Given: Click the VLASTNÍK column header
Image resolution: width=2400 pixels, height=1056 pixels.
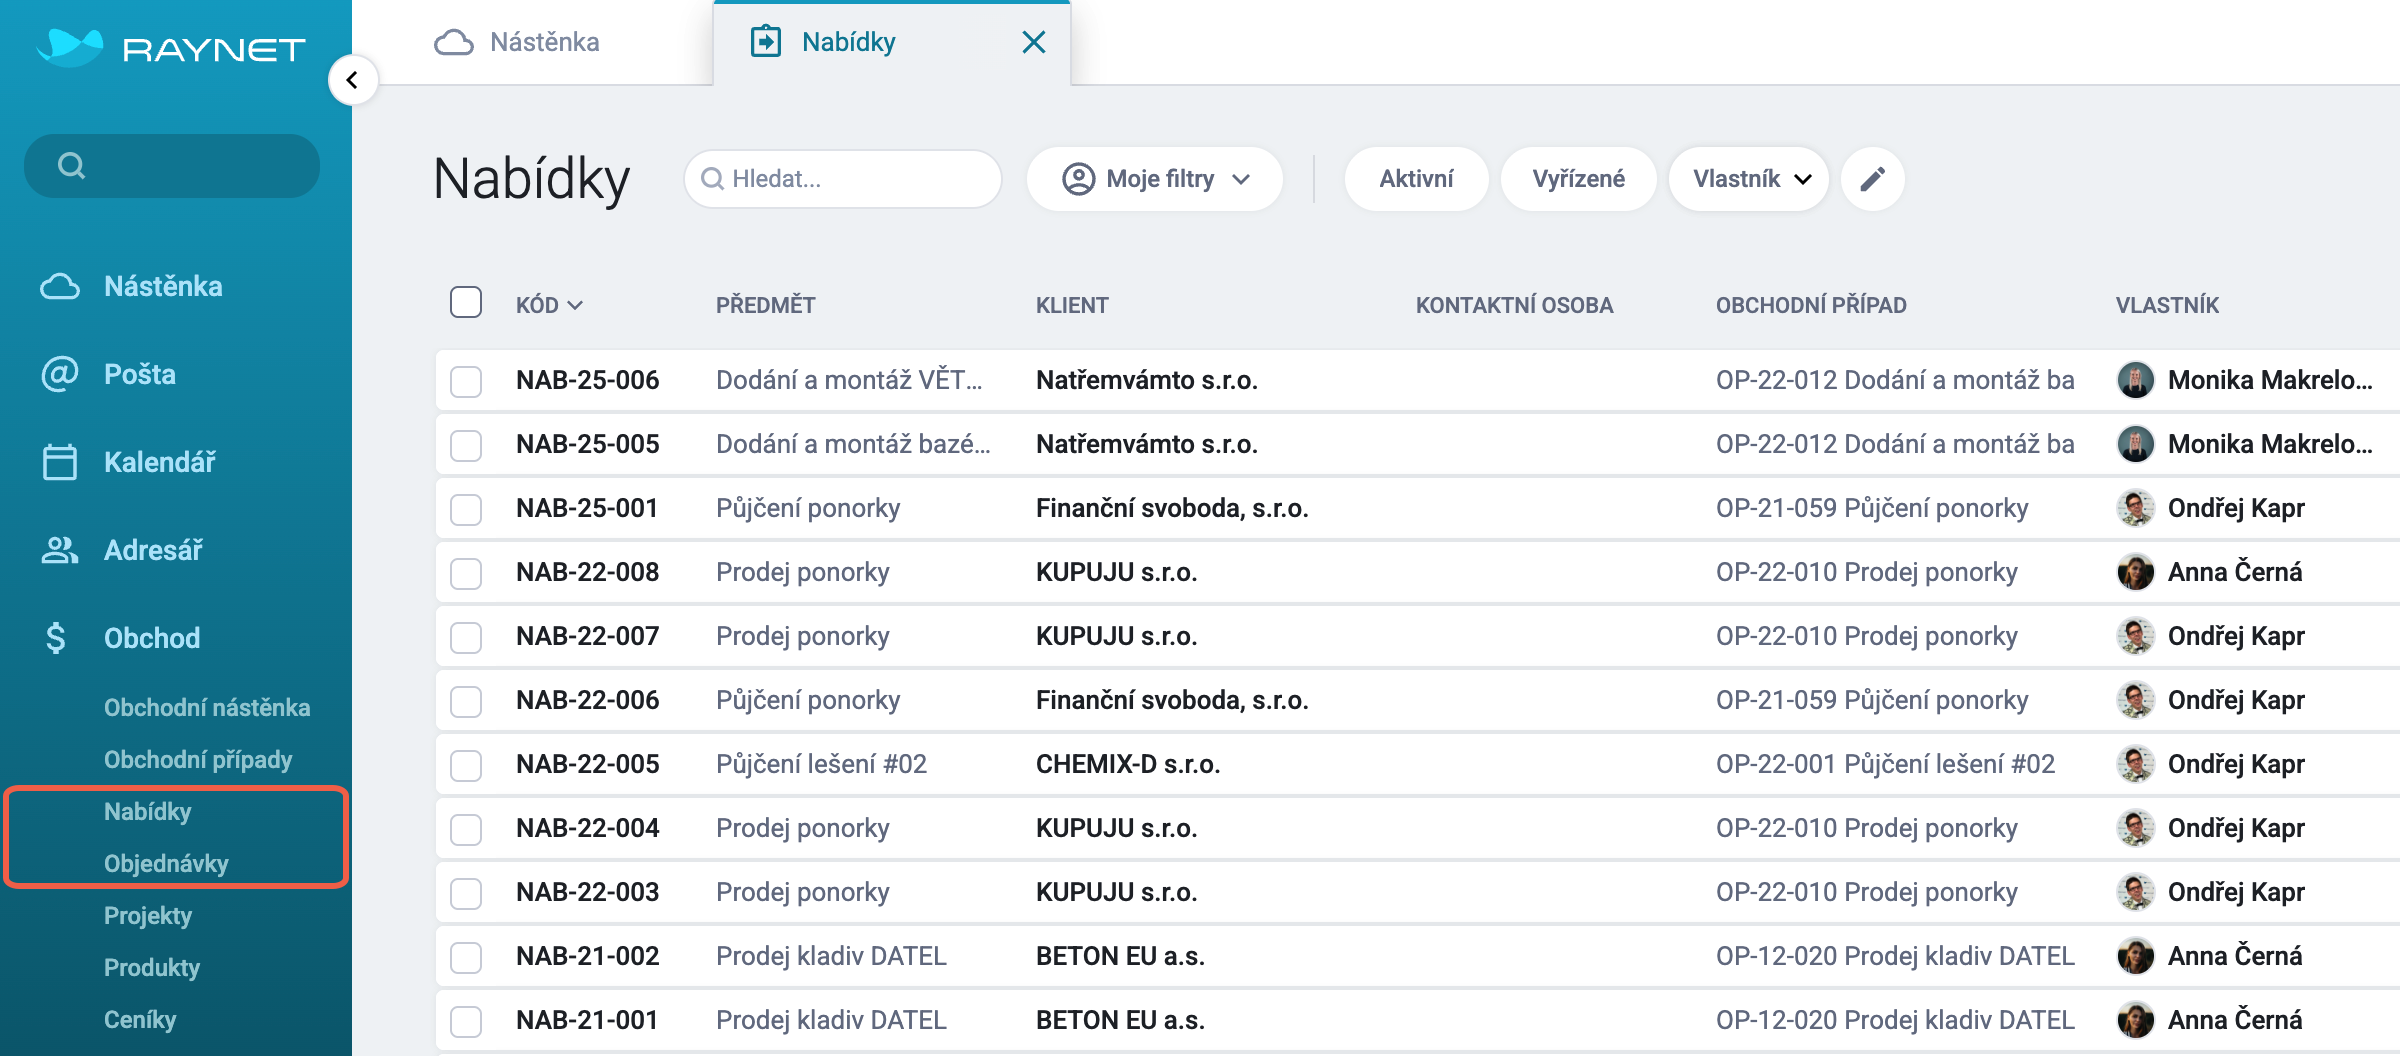Looking at the screenshot, I should click(2167, 305).
